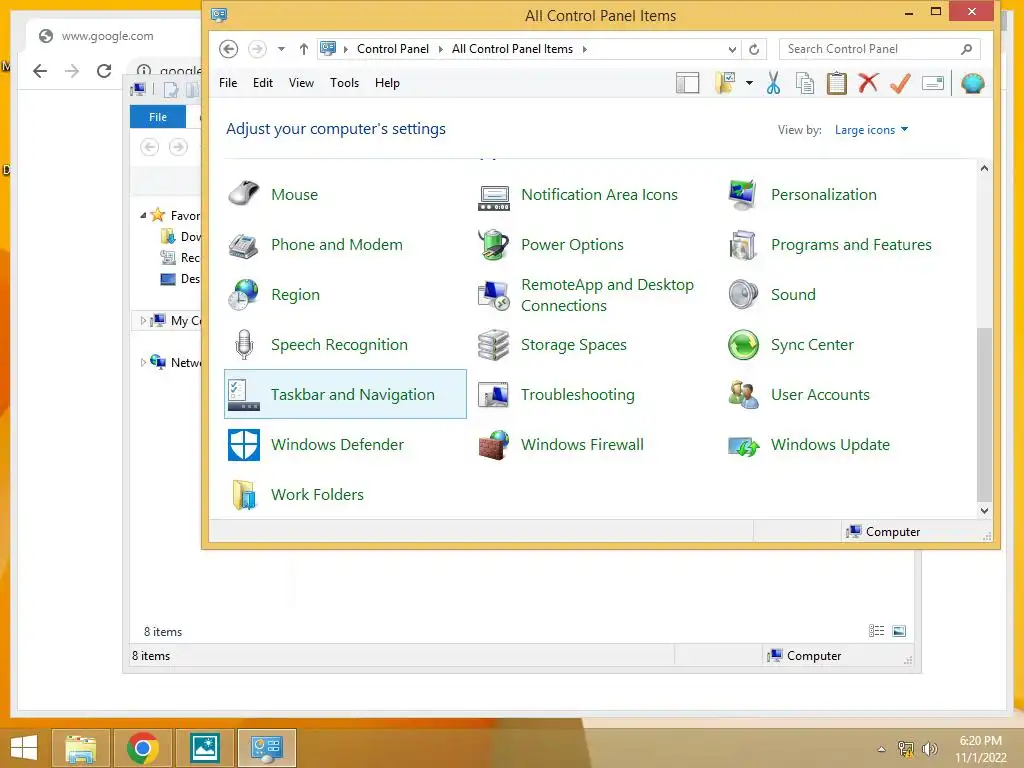The image size is (1024, 768).
Task: Click the volume speaker tray icon
Action: pos(929,749)
